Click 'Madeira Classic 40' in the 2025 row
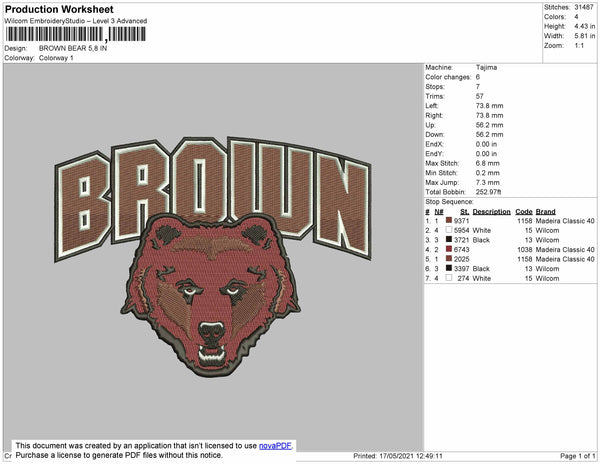 point(565,259)
